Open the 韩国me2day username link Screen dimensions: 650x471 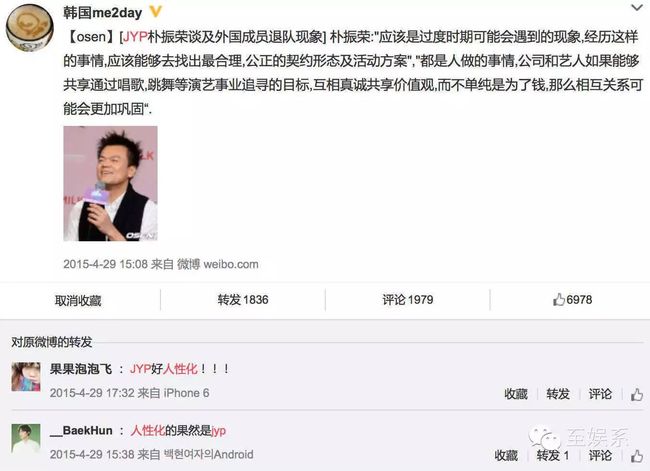[102, 12]
